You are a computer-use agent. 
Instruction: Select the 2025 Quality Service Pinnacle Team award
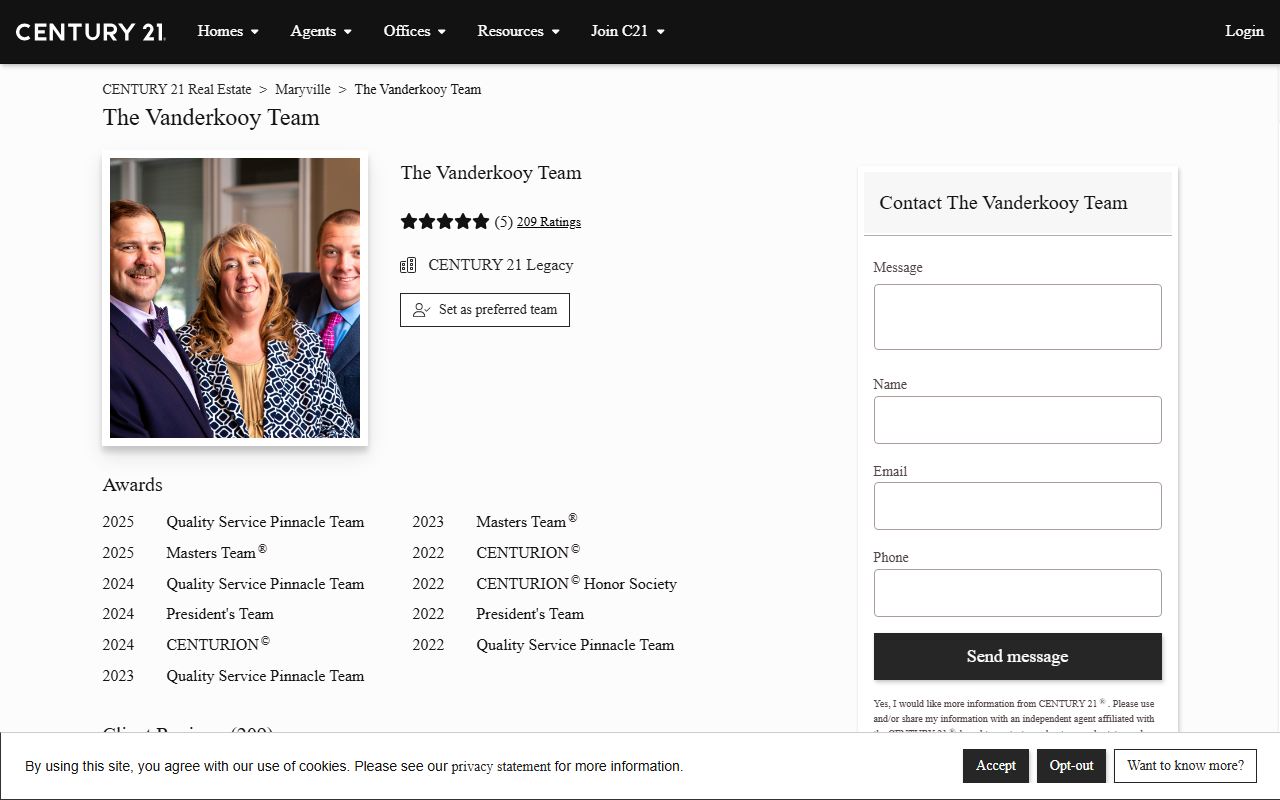265,522
